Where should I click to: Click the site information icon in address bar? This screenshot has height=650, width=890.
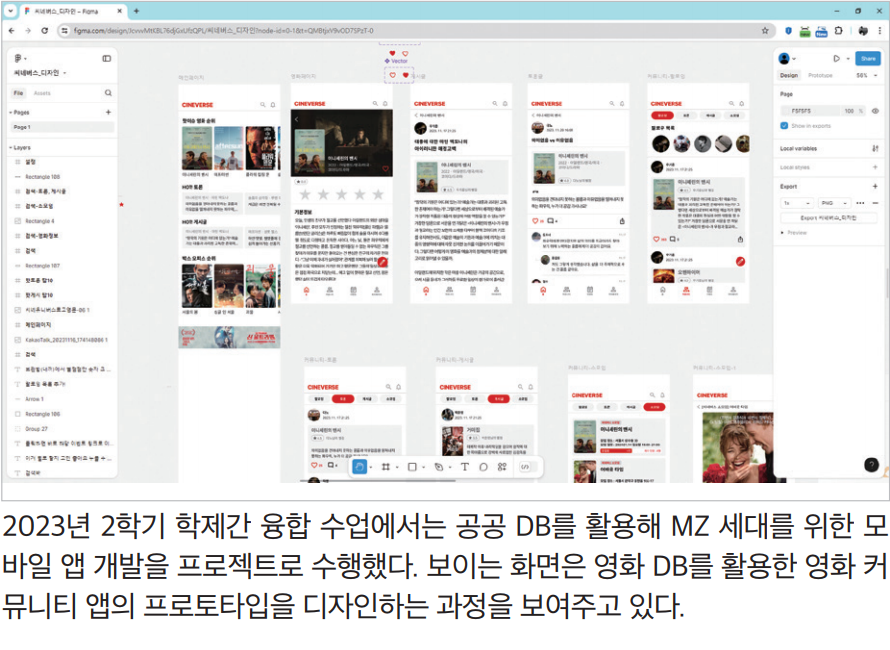click(64, 31)
